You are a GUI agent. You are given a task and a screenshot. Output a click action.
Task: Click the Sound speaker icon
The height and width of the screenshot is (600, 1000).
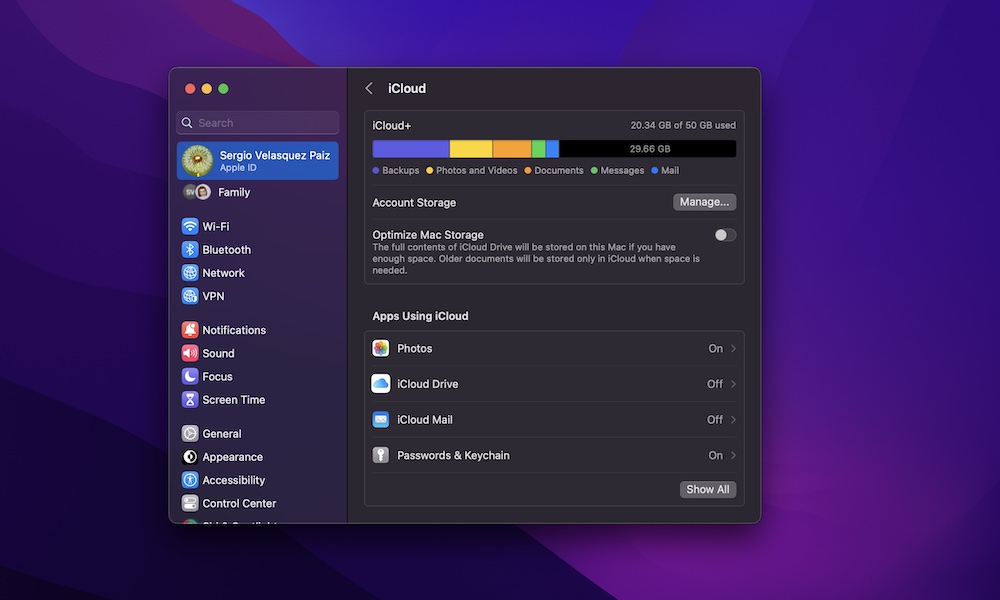pyautogui.click(x=189, y=353)
